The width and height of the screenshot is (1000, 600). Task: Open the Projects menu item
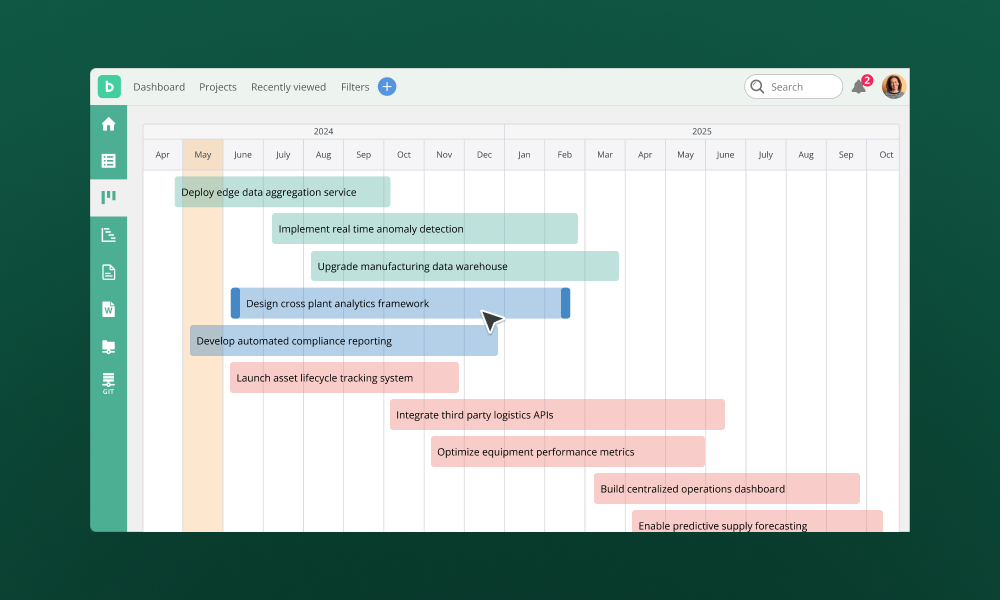pos(218,87)
